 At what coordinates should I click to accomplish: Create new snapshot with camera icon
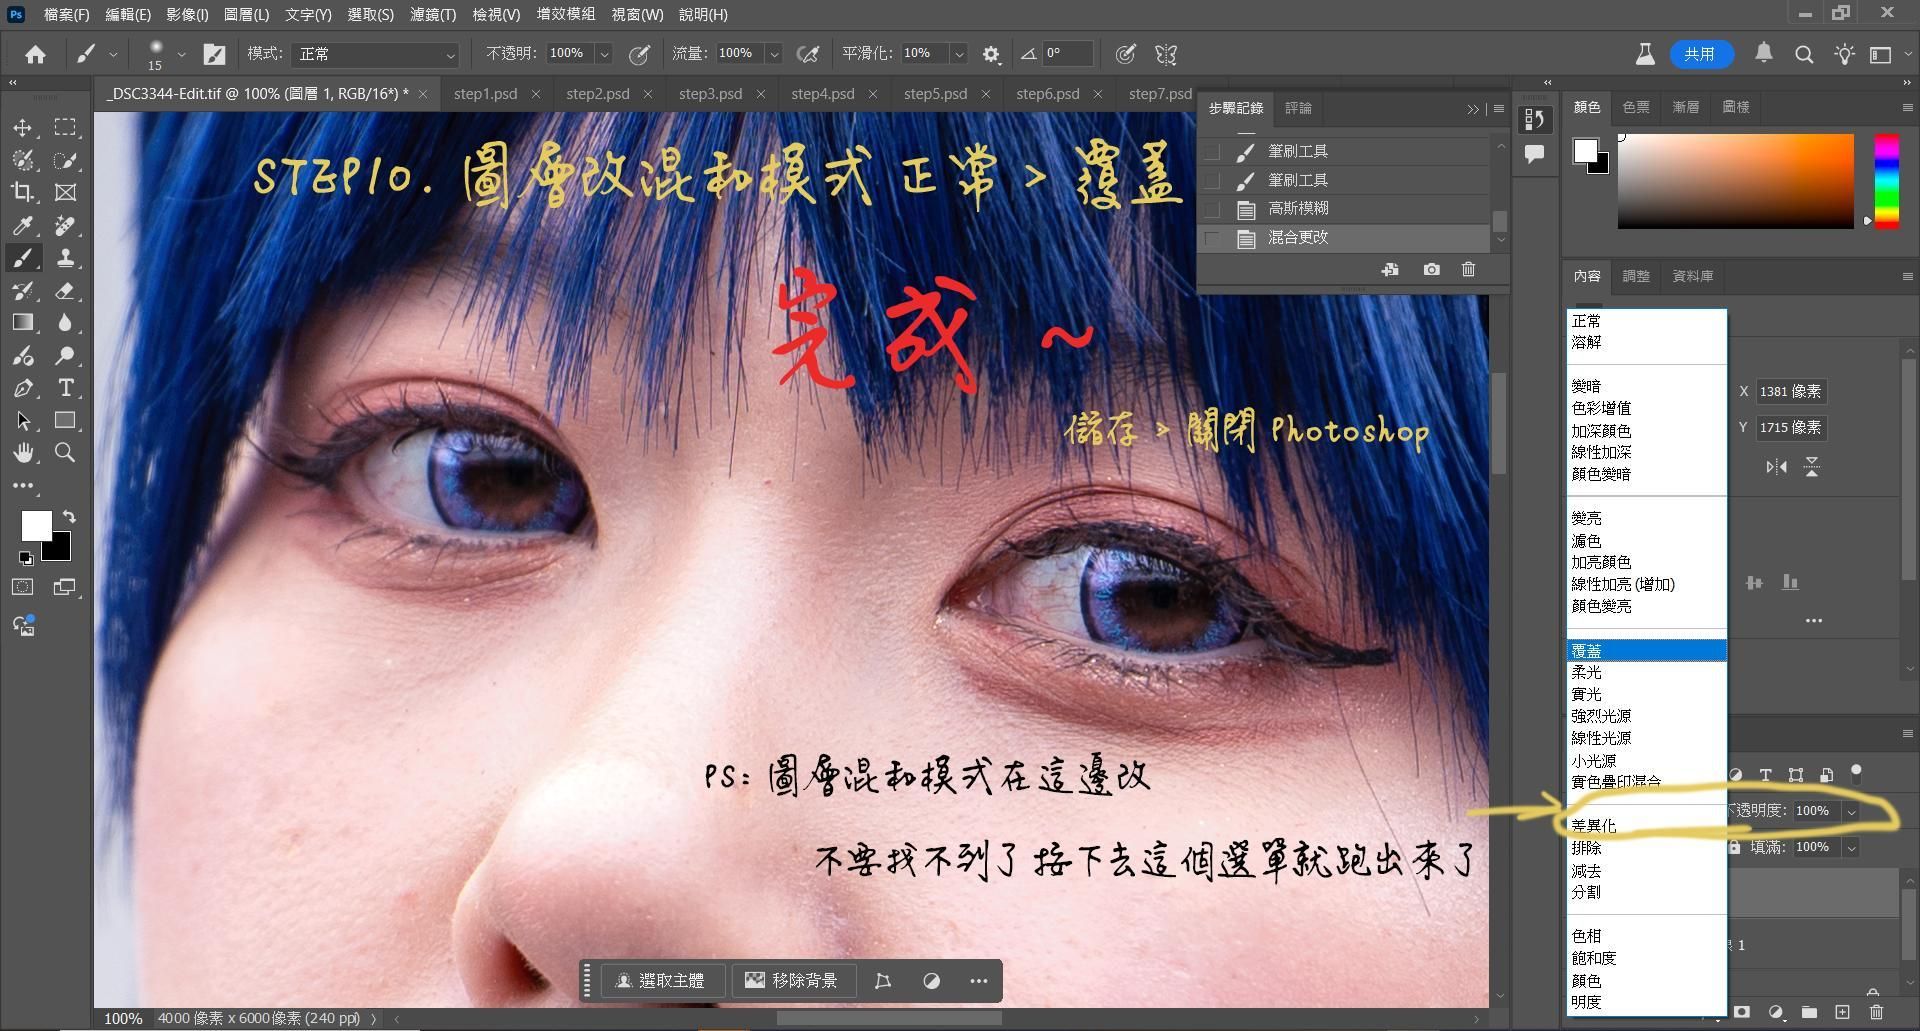point(1431,269)
